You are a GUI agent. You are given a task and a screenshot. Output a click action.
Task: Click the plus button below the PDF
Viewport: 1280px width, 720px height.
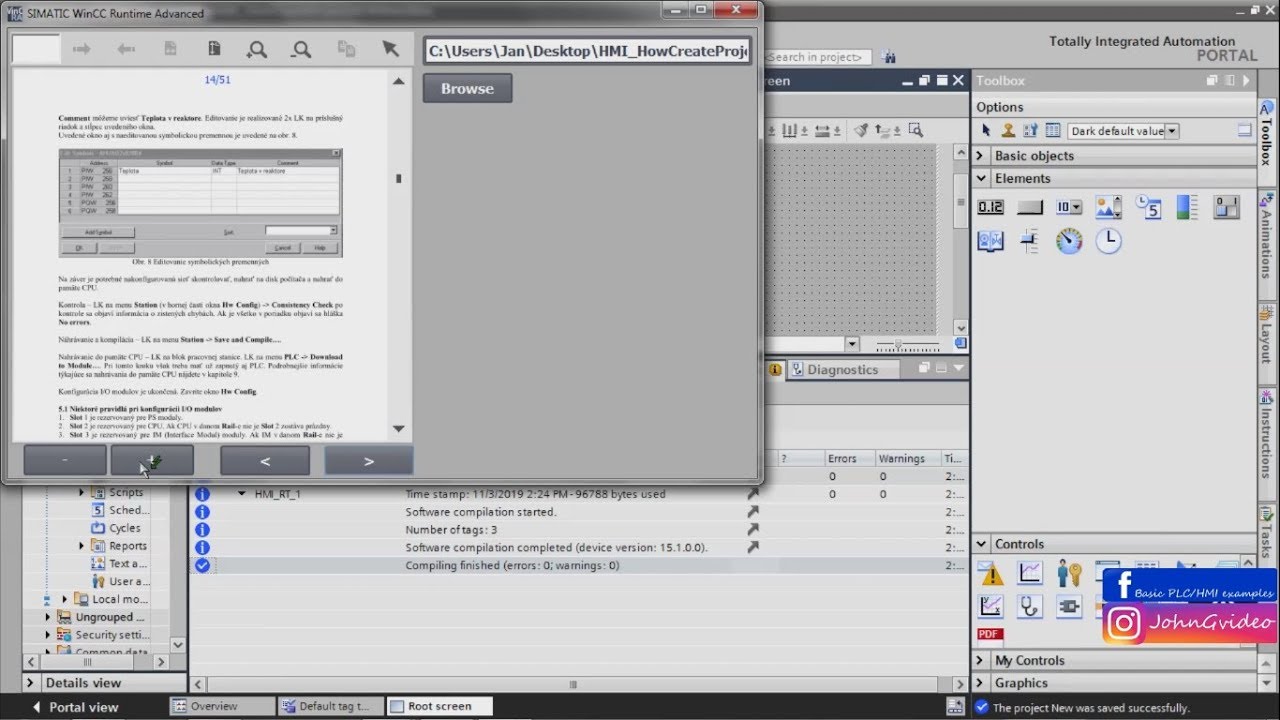pos(152,461)
